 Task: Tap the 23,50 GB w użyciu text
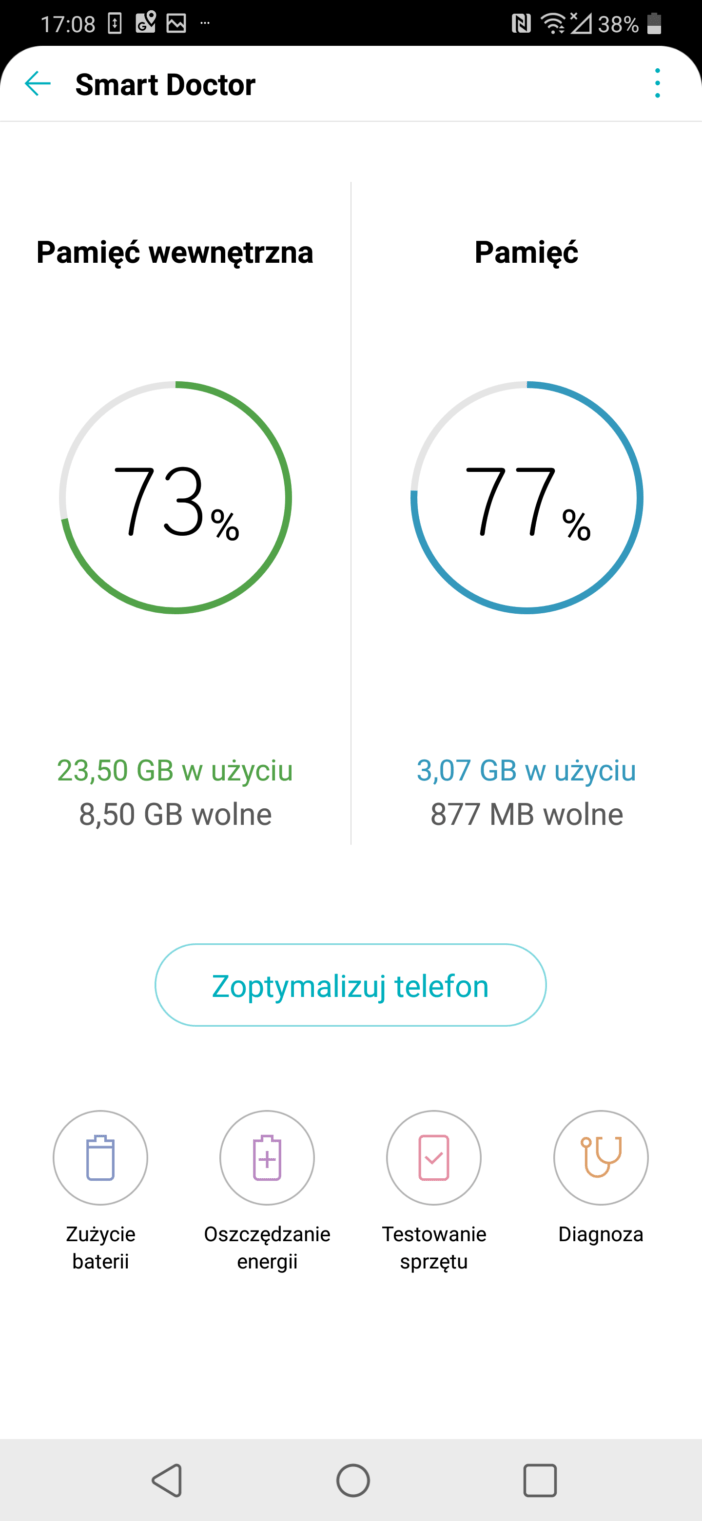(x=175, y=771)
